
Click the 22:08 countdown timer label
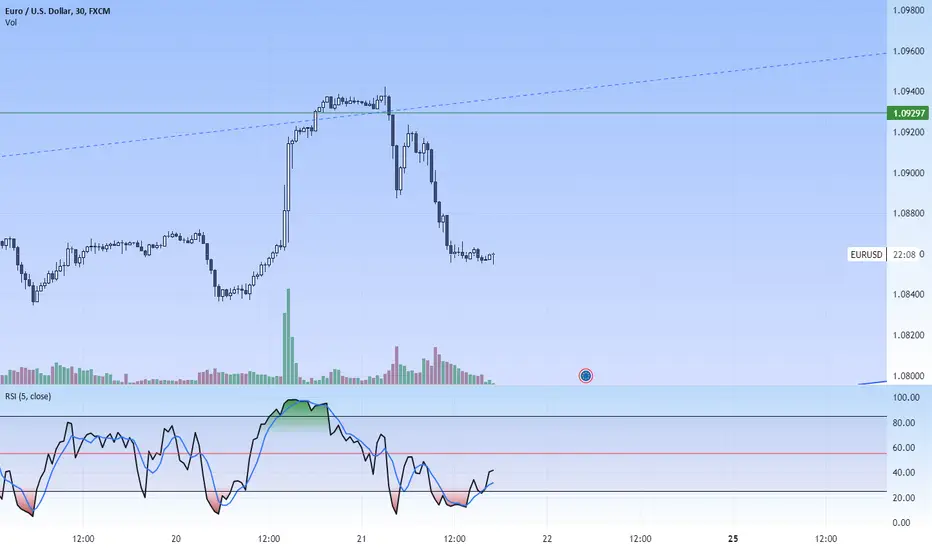pyautogui.click(x=904, y=254)
